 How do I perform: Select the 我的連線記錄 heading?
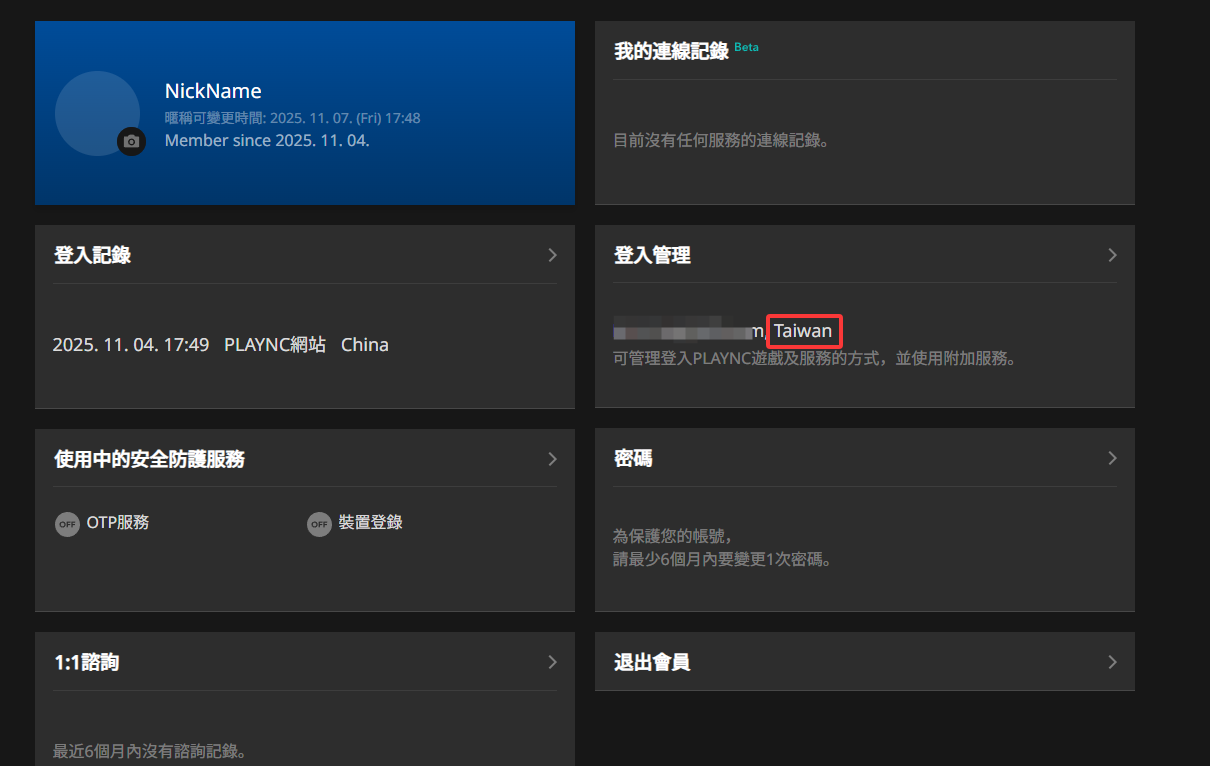tap(671, 51)
